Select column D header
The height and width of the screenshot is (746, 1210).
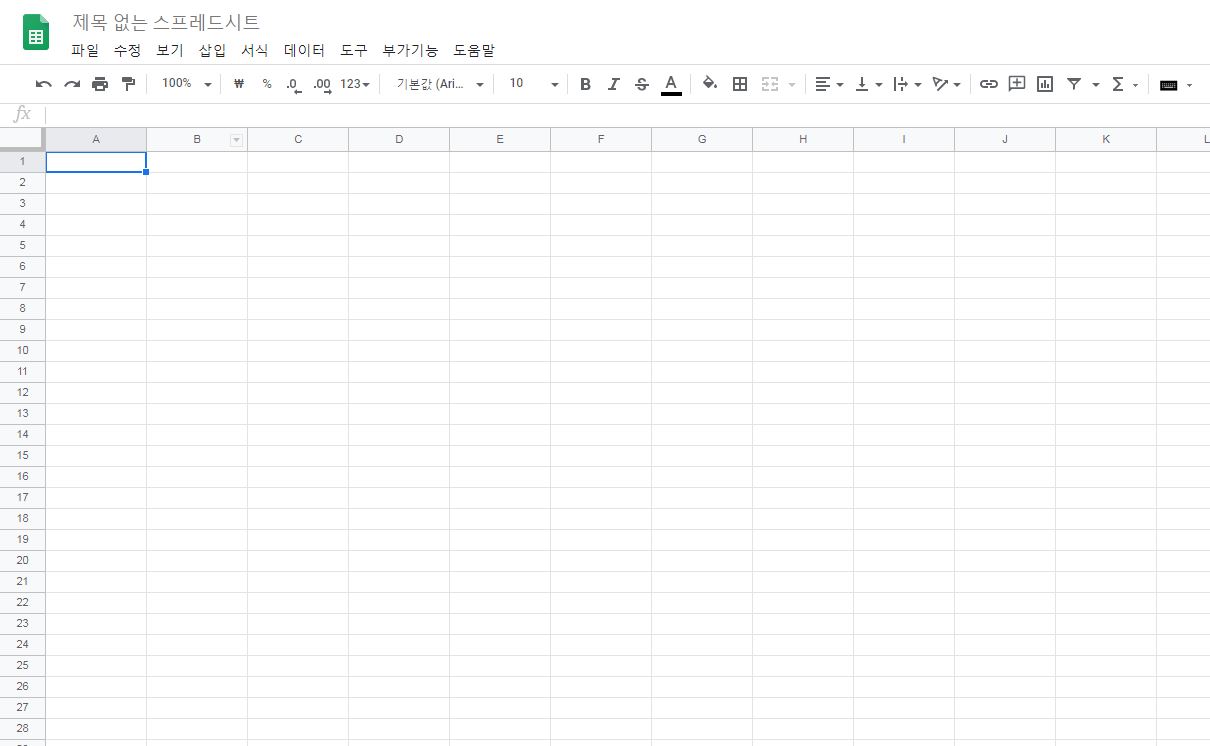(x=399, y=139)
